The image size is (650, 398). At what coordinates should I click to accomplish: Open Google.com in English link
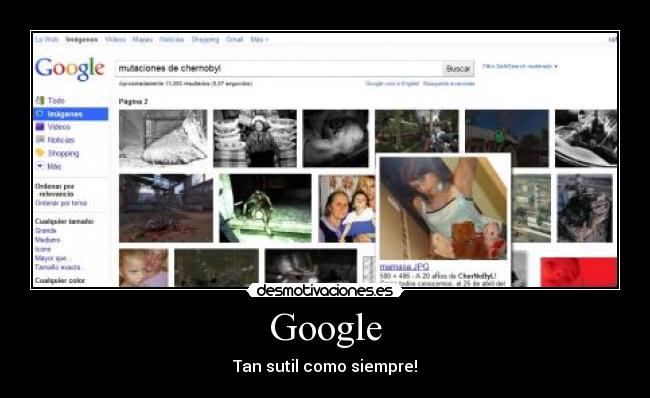tap(392, 84)
